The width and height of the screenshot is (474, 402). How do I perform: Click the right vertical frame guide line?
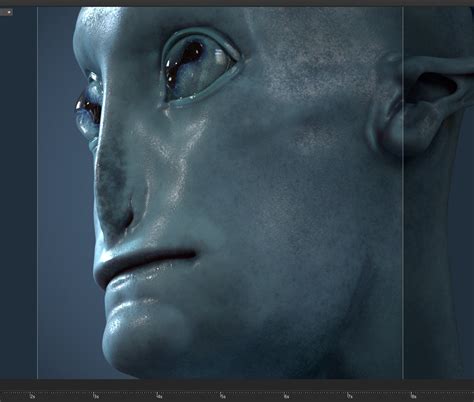click(403, 193)
